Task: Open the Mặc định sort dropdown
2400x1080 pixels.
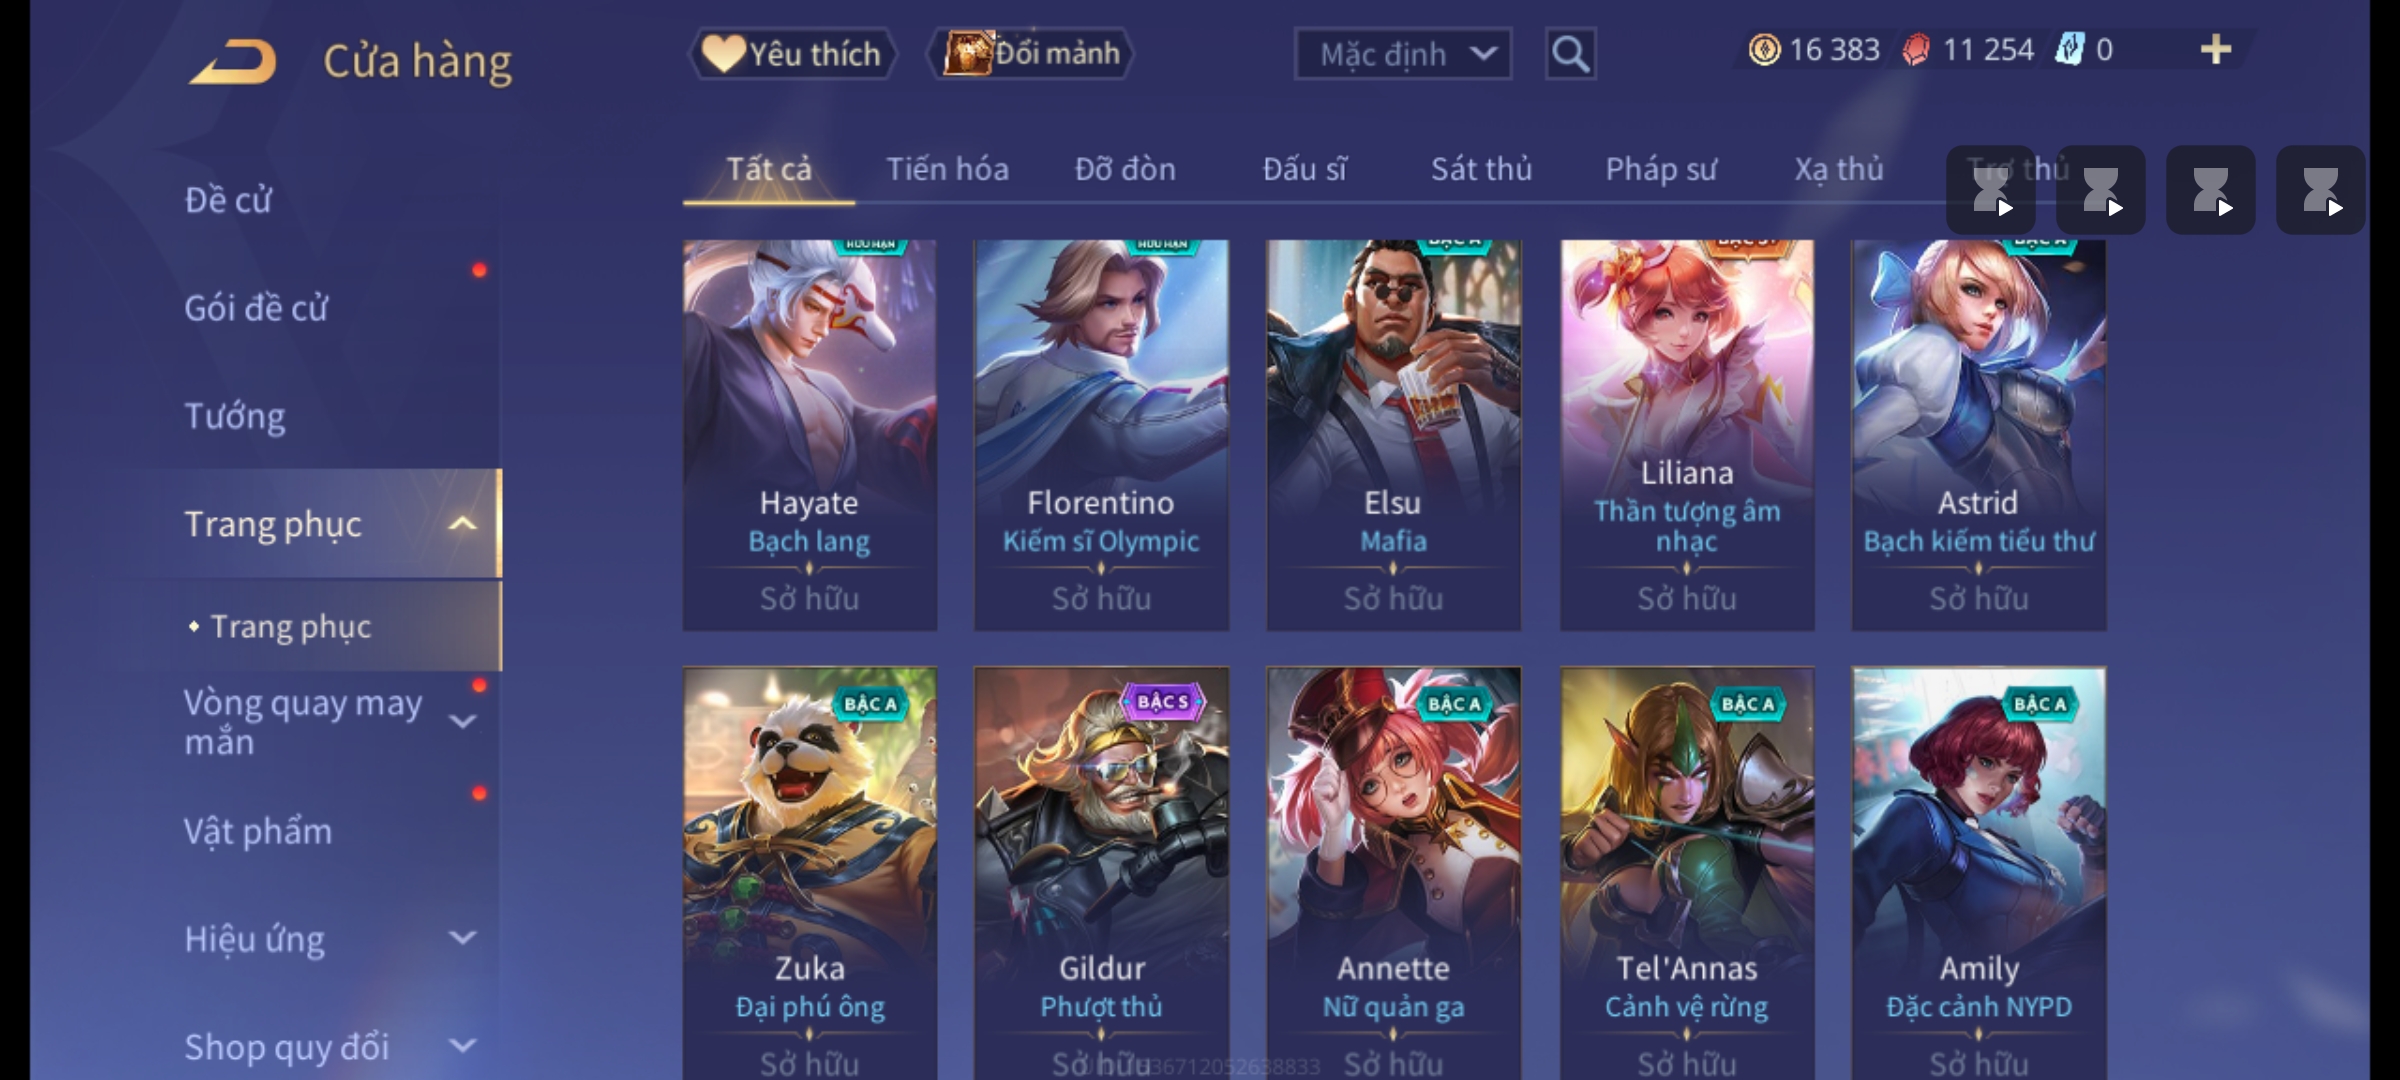Action: coord(1402,54)
